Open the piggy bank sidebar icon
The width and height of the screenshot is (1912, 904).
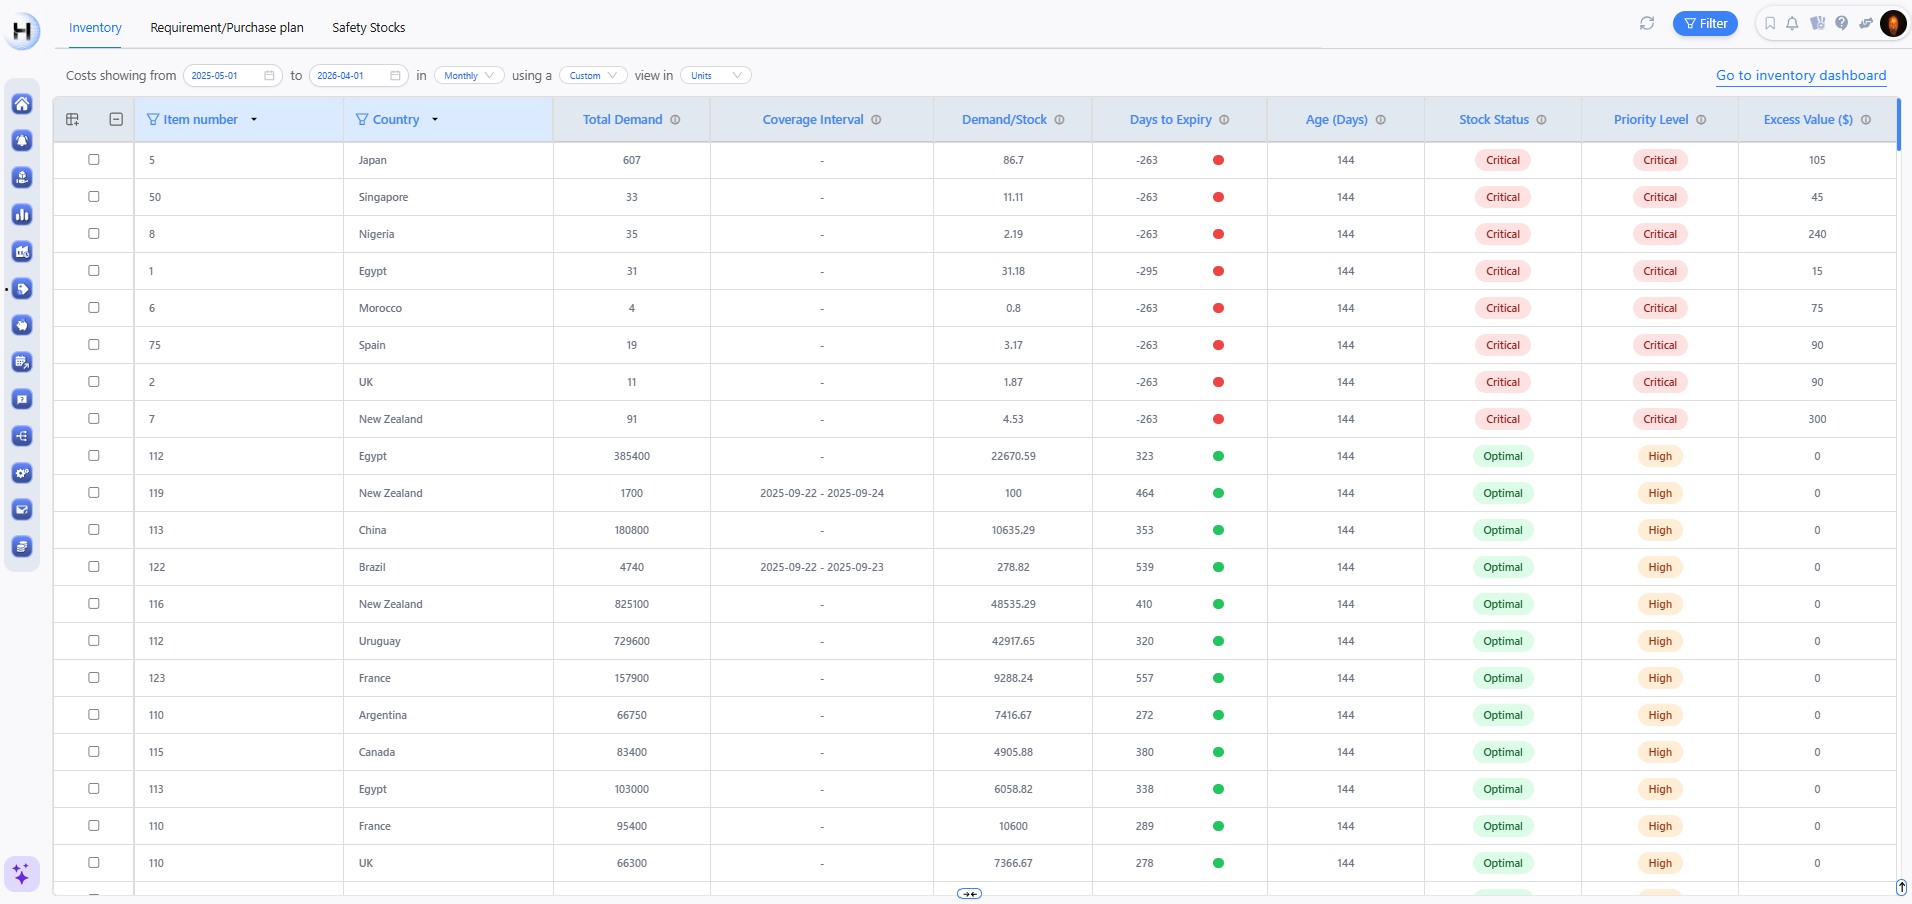click(x=22, y=326)
